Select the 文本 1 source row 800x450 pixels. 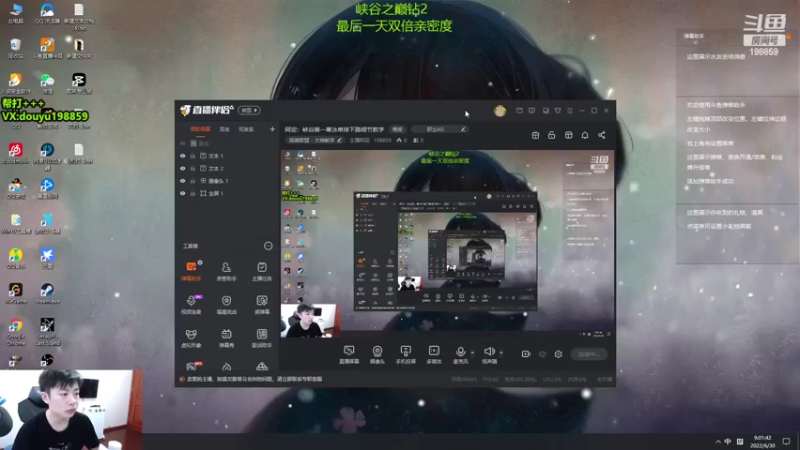227,156
